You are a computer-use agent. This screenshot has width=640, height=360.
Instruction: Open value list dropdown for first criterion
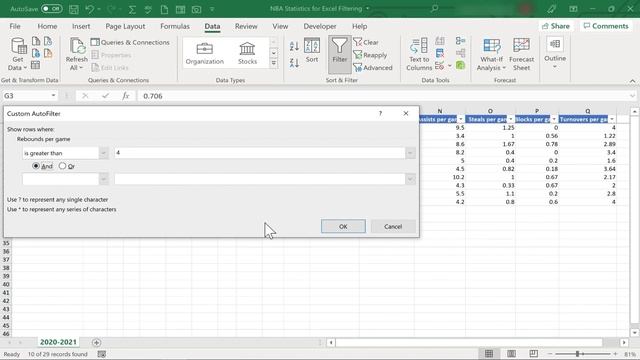click(x=410, y=153)
